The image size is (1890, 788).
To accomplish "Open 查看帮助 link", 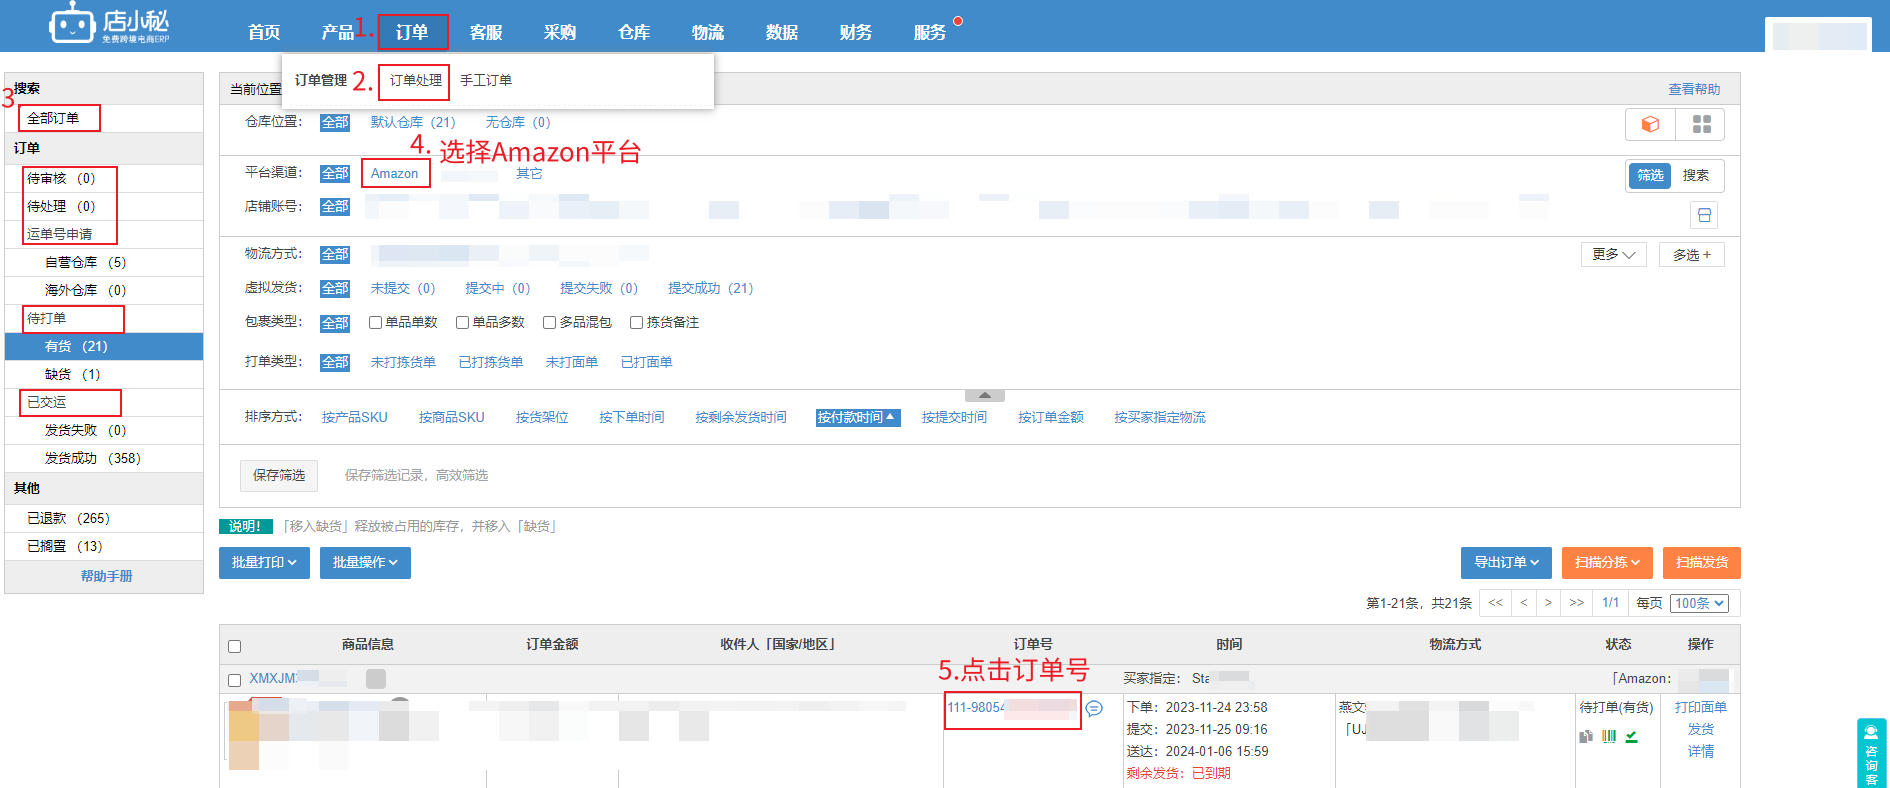I will tap(1694, 90).
